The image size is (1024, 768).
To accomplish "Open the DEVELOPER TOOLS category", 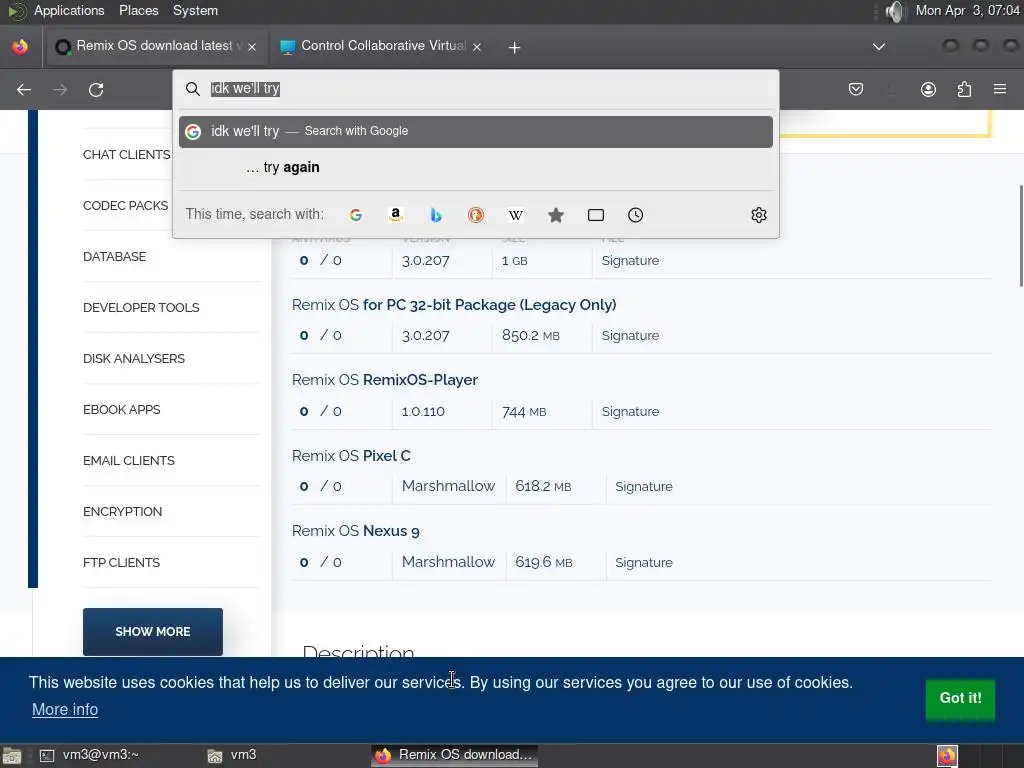I will pyautogui.click(x=141, y=308).
